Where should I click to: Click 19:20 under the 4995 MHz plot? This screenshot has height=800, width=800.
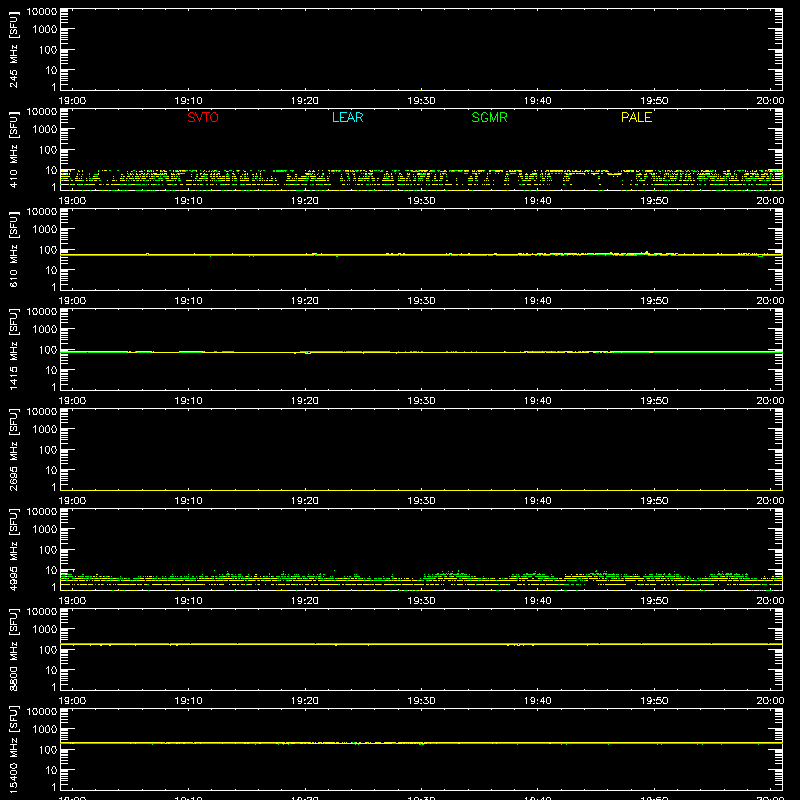coord(305,601)
